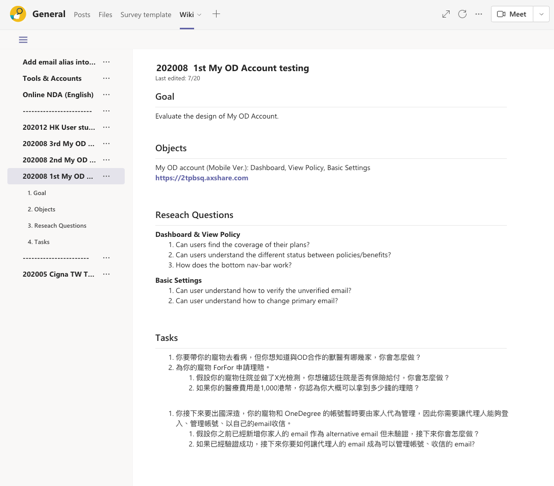Open Meet button dropdown arrow

click(541, 14)
